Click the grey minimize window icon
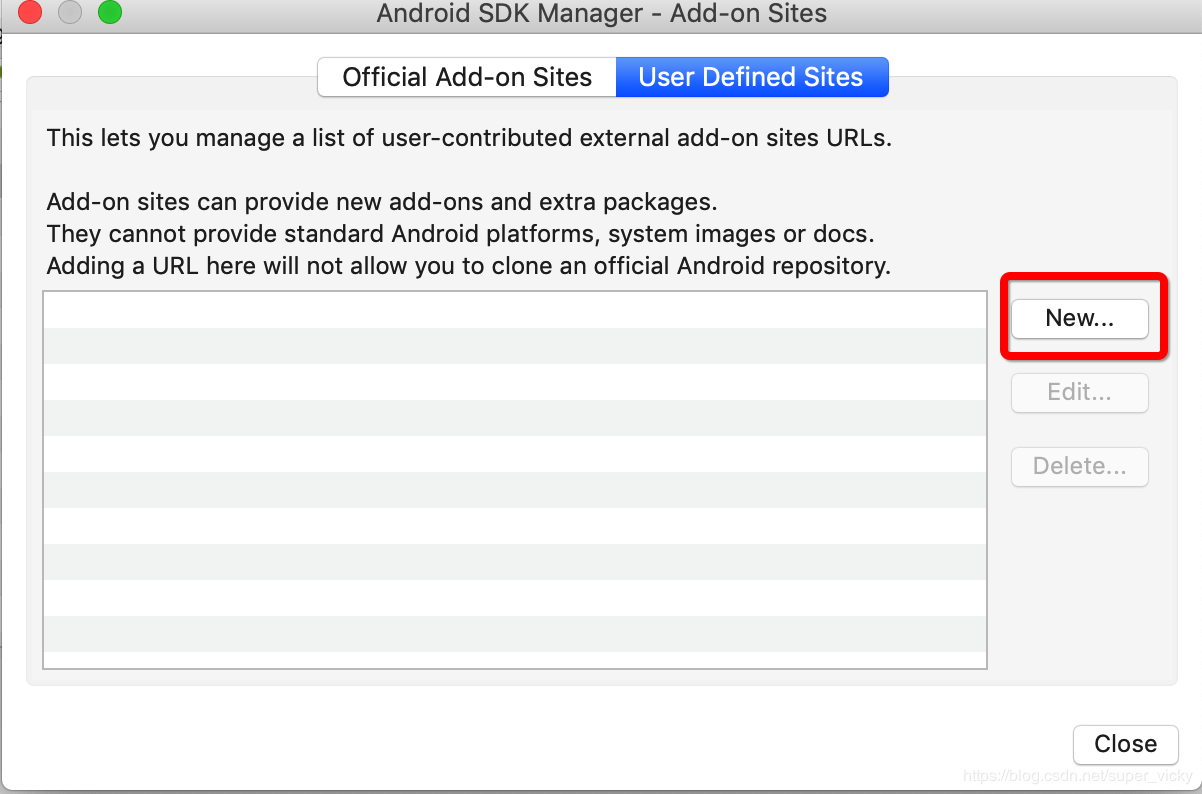 [70, 13]
